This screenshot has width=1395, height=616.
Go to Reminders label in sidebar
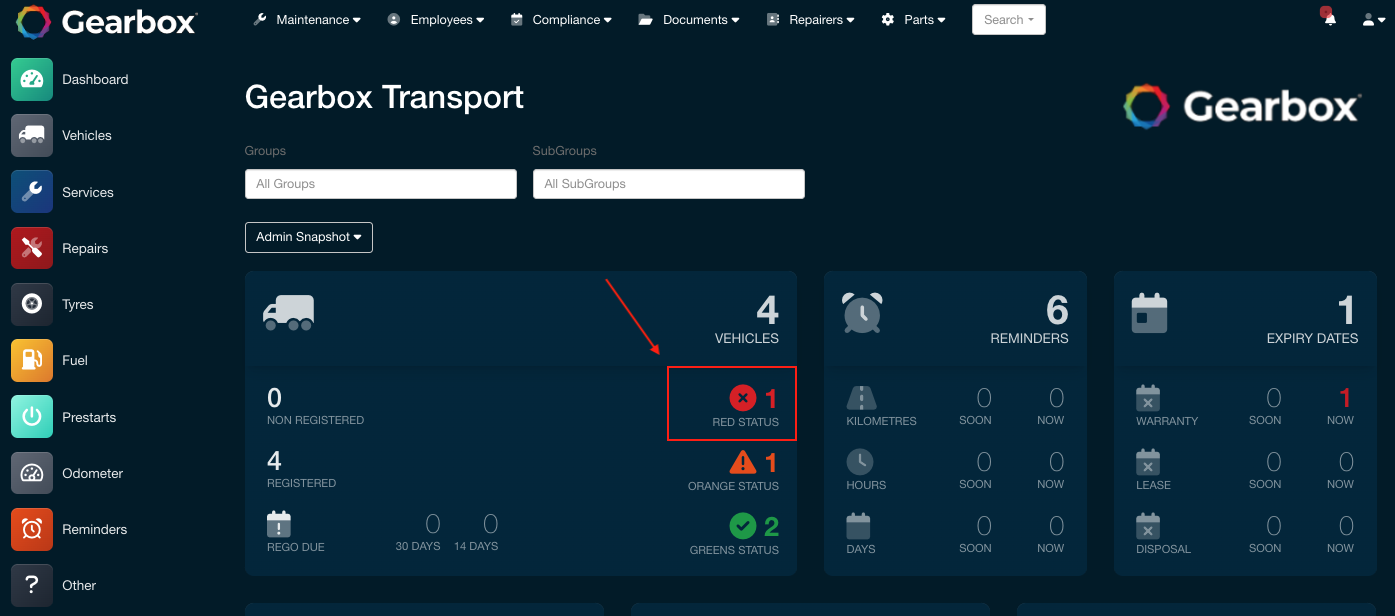(95, 530)
